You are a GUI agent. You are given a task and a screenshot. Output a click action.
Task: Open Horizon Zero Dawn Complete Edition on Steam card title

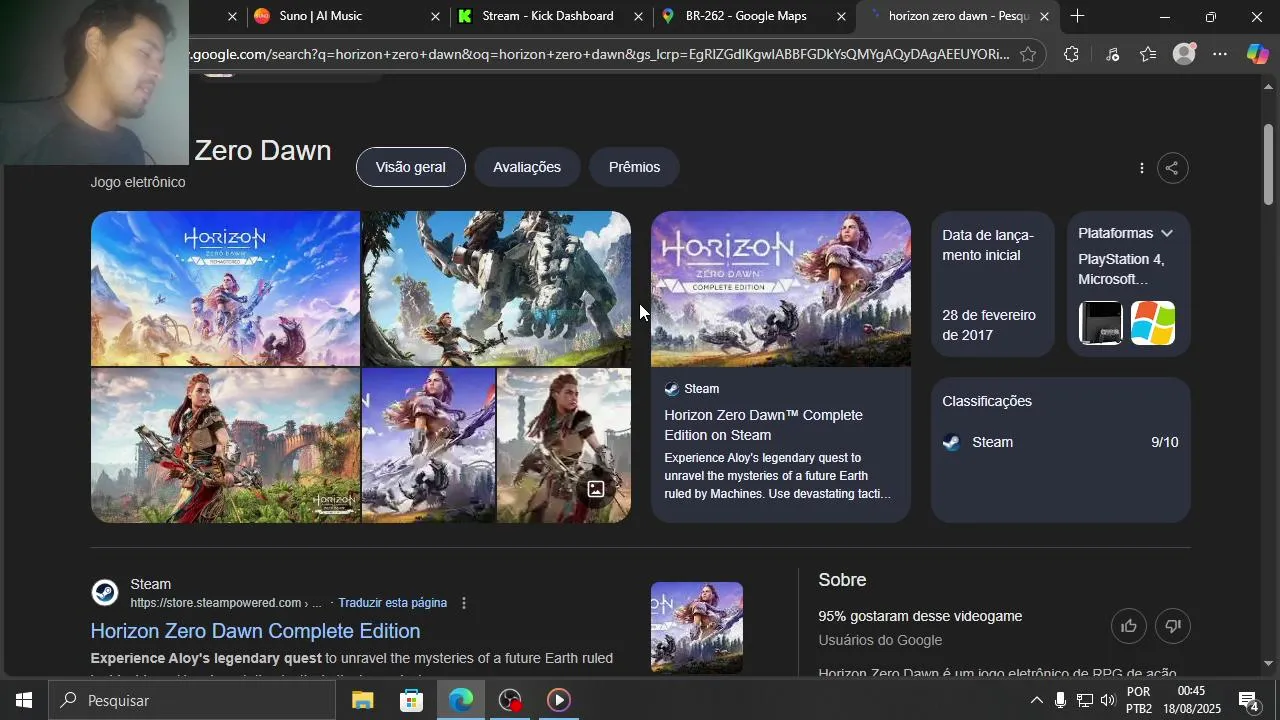coord(763,425)
